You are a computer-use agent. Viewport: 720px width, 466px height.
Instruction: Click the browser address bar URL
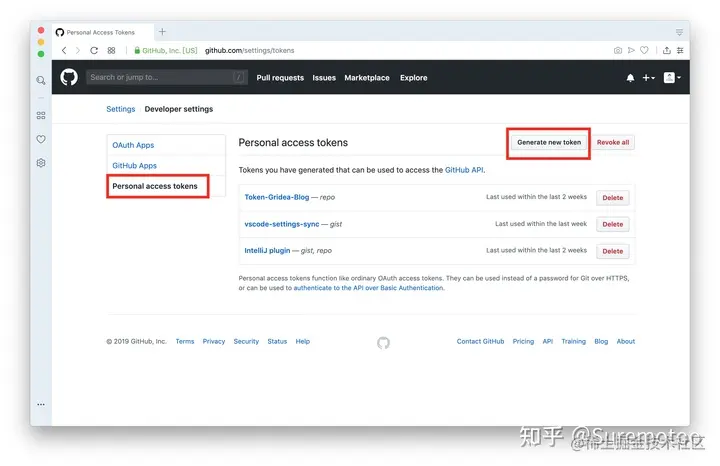249,51
